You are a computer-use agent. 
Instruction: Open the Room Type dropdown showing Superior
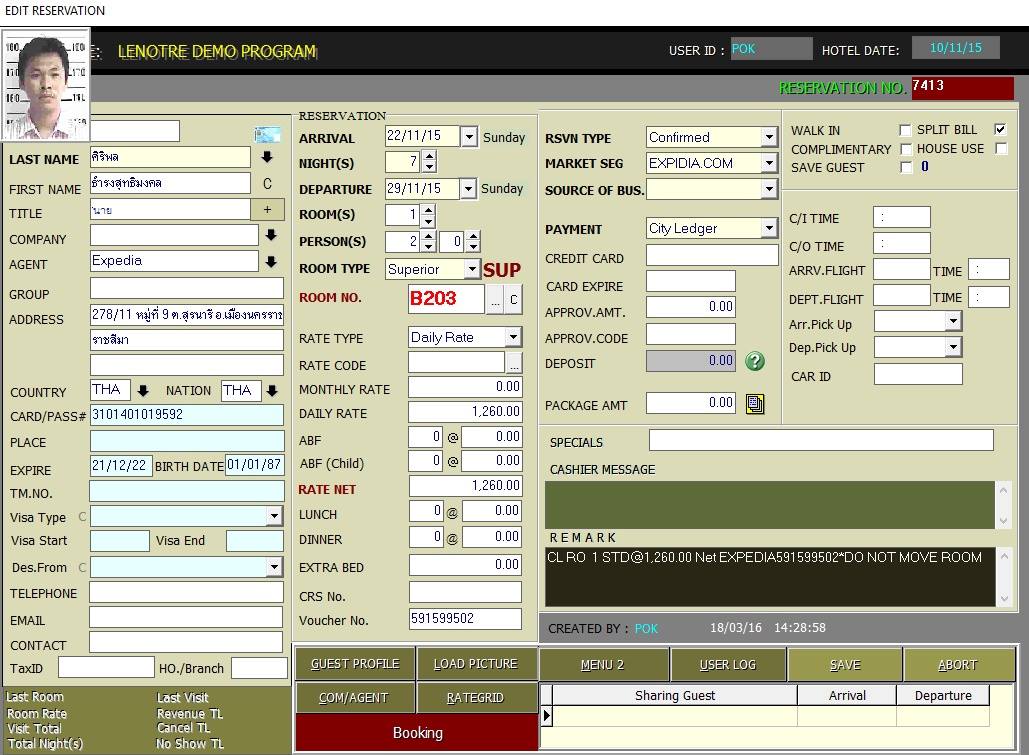[471, 269]
